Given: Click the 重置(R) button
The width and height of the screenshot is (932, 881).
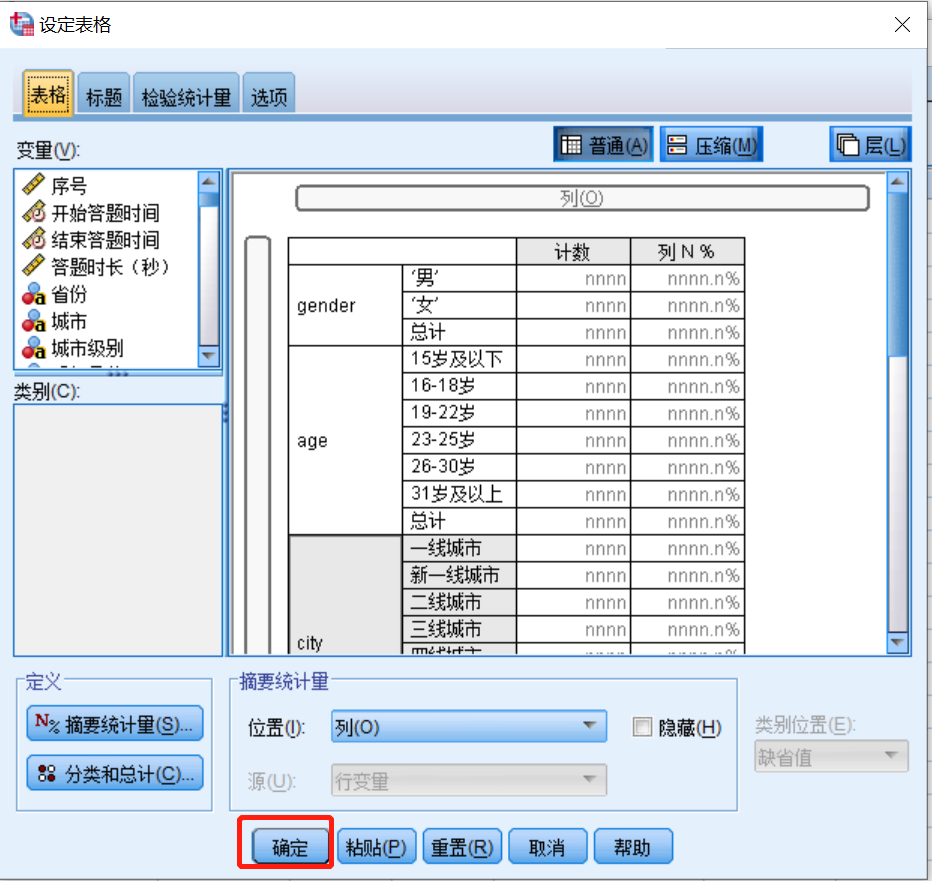Looking at the screenshot, I should (462, 847).
